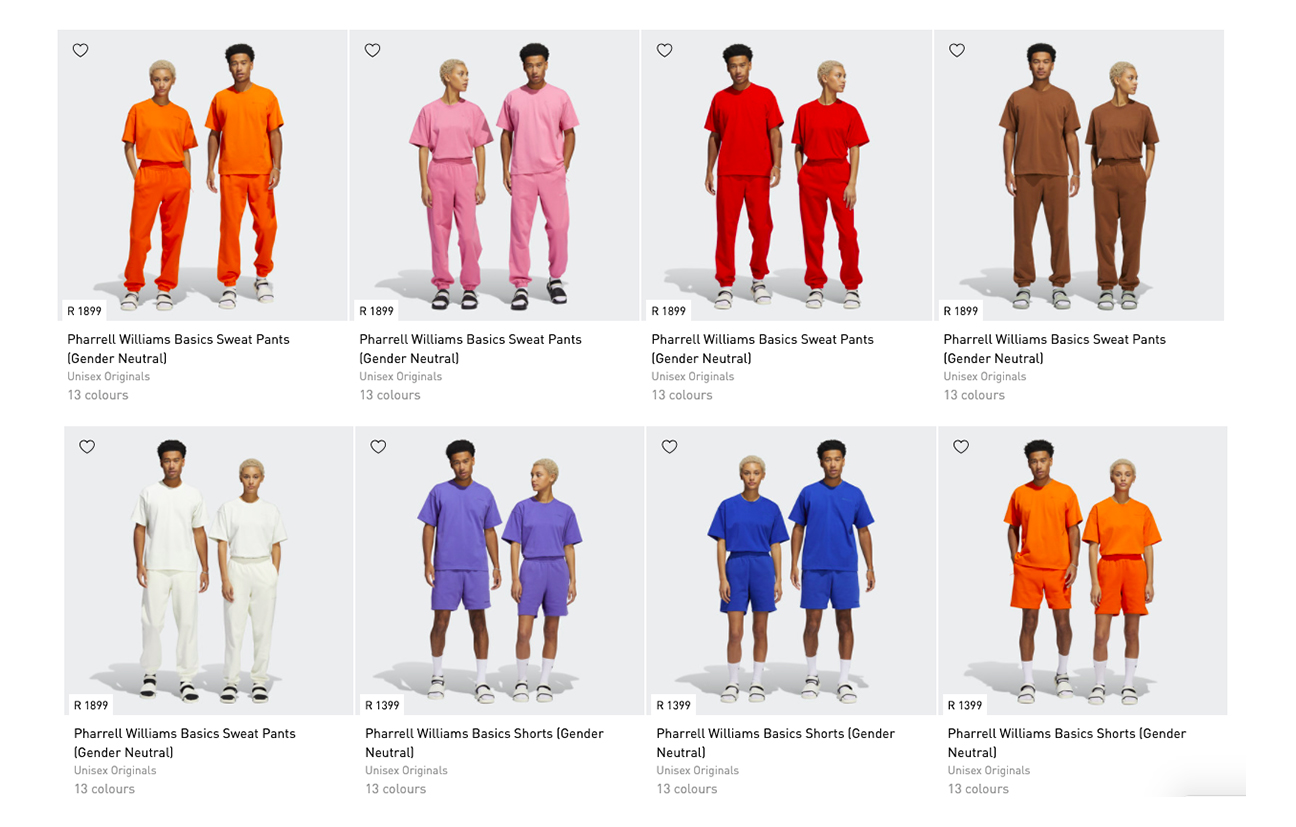Open white Pharrell Williams Basics Sweat Pants title
This screenshot has height=827, width=1296.
[185, 742]
